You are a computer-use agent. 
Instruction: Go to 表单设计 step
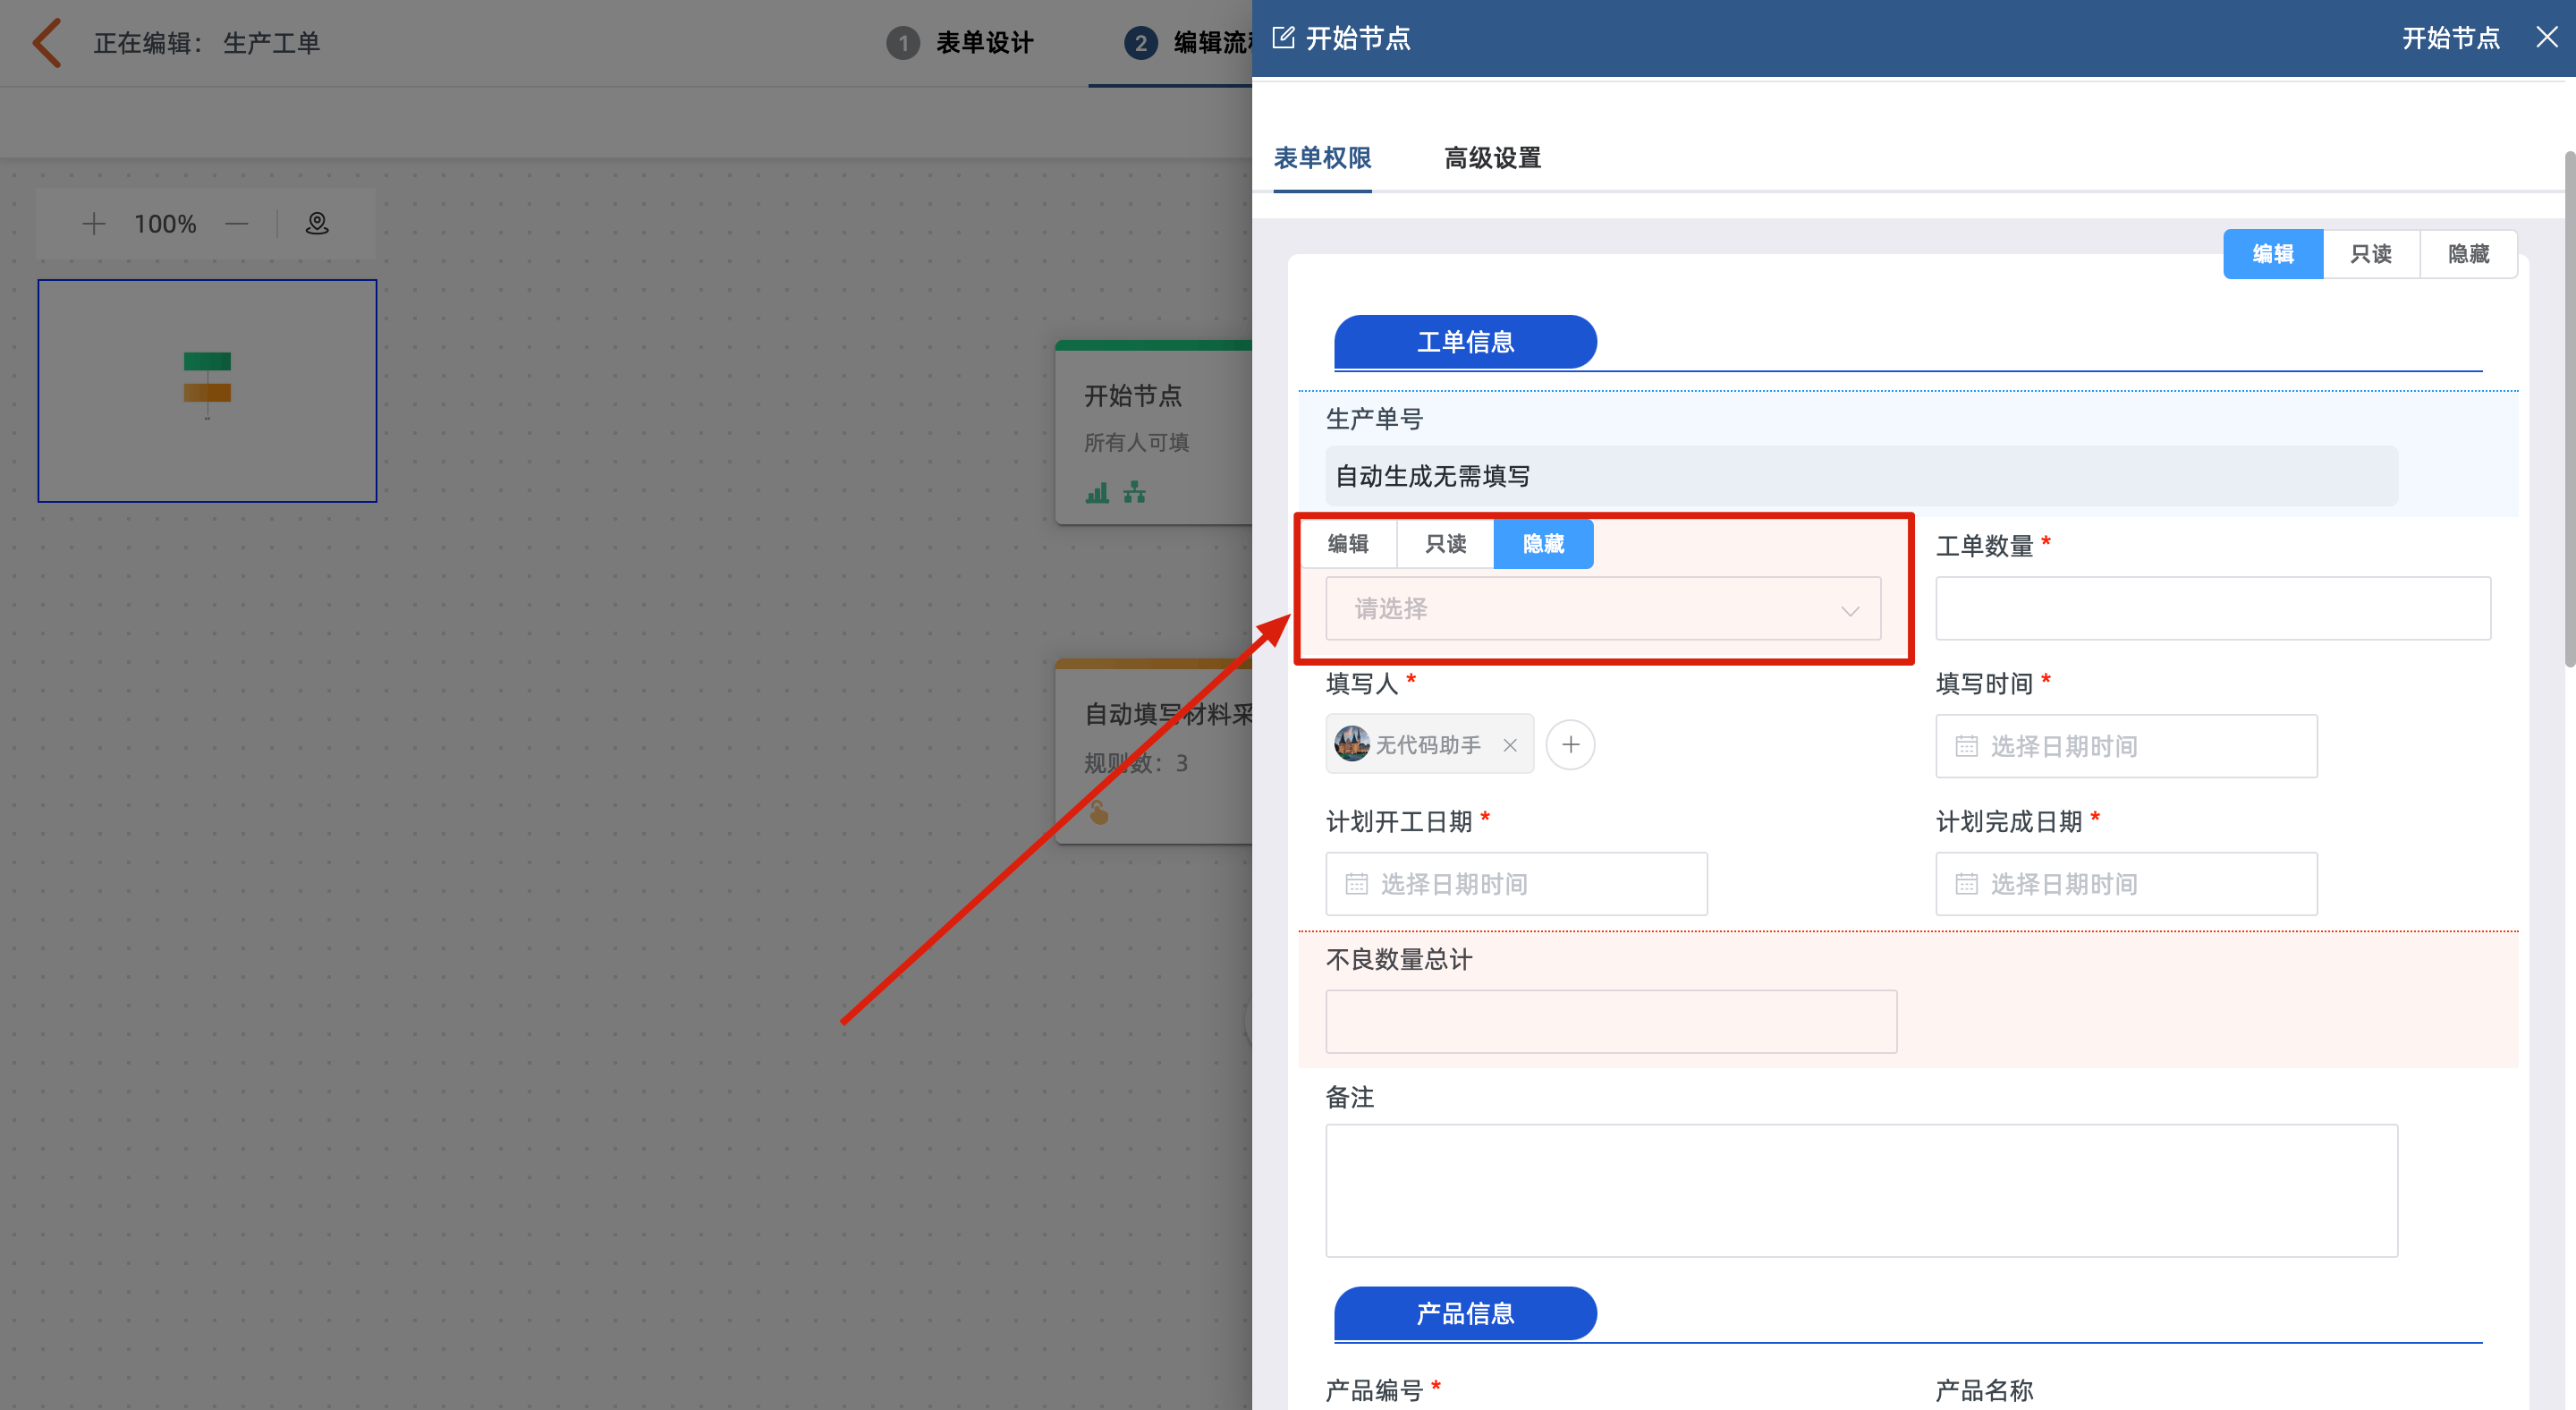pos(983,43)
